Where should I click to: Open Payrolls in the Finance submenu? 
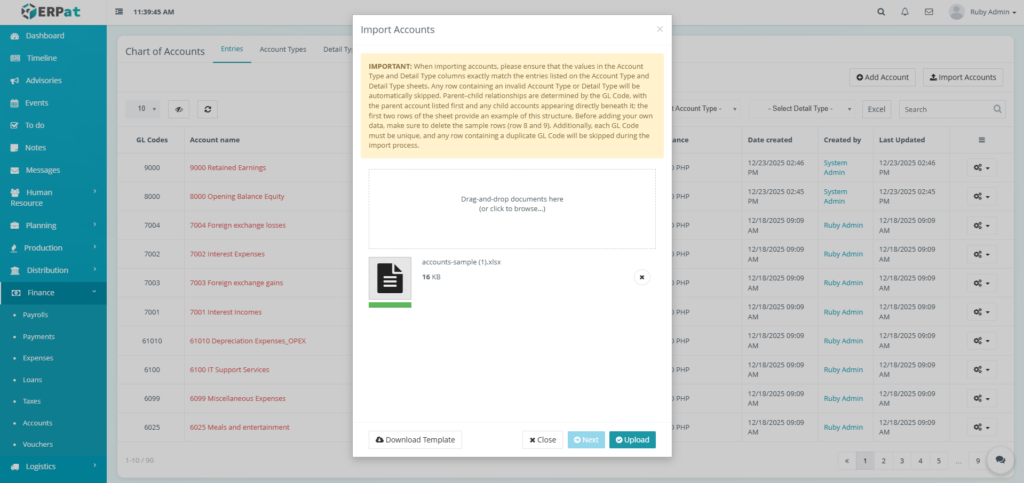tap(35, 314)
